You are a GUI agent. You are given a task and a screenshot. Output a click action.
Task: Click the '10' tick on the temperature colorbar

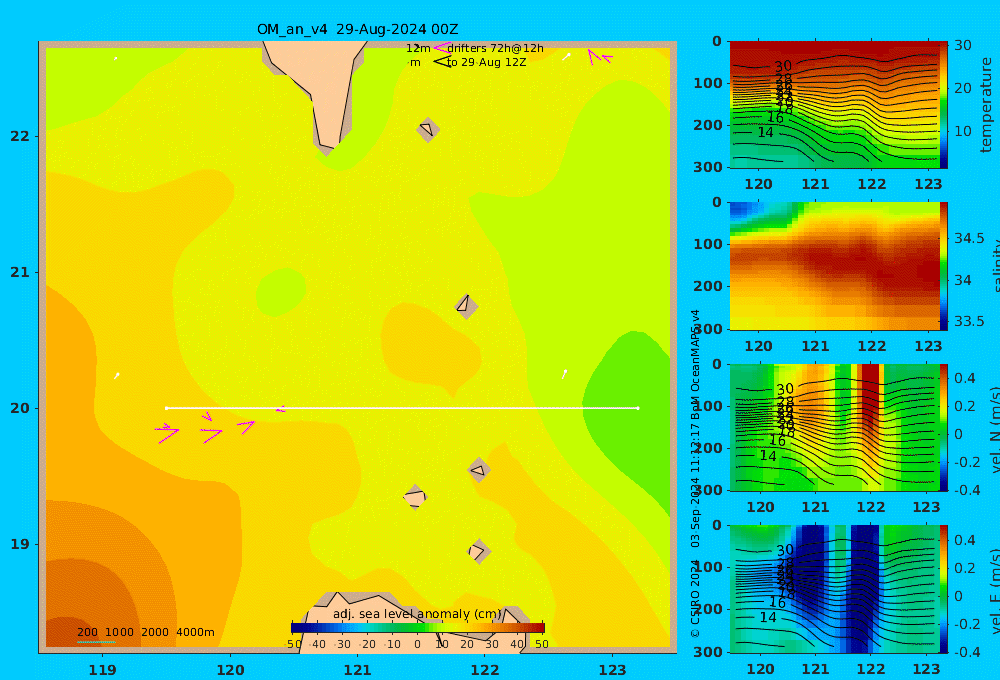coord(962,131)
